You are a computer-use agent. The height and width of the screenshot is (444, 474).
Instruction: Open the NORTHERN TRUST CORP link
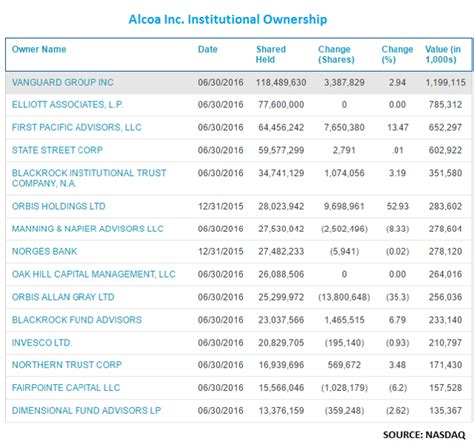67,365
